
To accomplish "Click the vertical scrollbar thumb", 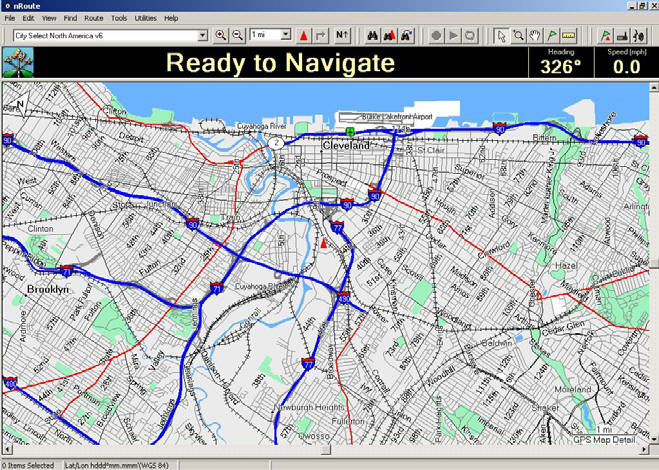I will (x=654, y=264).
